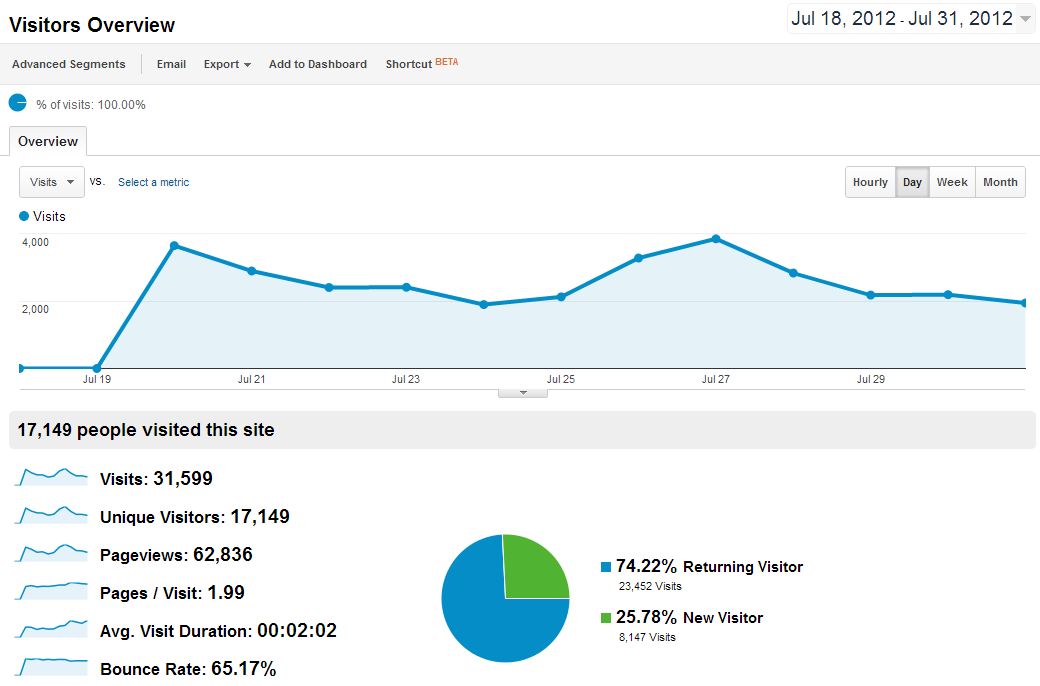Click the Pageviews sparkline icon
The image size is (1040, 686).
51,553
